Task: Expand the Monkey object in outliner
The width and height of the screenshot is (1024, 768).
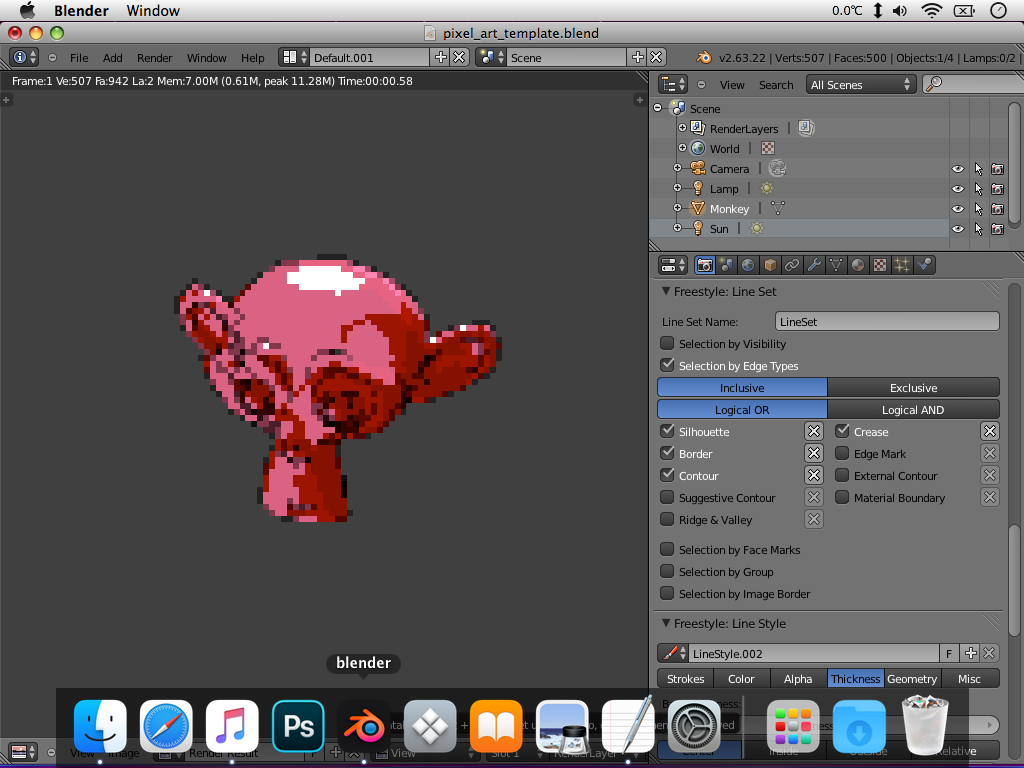Action: (x=677, y=208)
